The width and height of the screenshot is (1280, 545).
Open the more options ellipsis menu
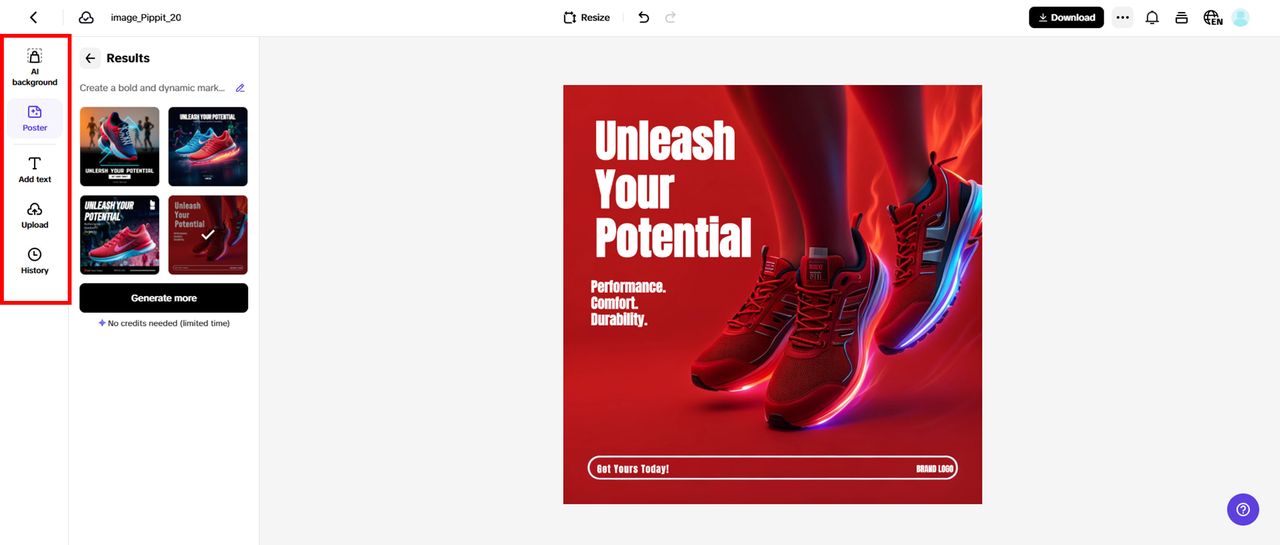pyautogui.click(x=1122, y=17)
